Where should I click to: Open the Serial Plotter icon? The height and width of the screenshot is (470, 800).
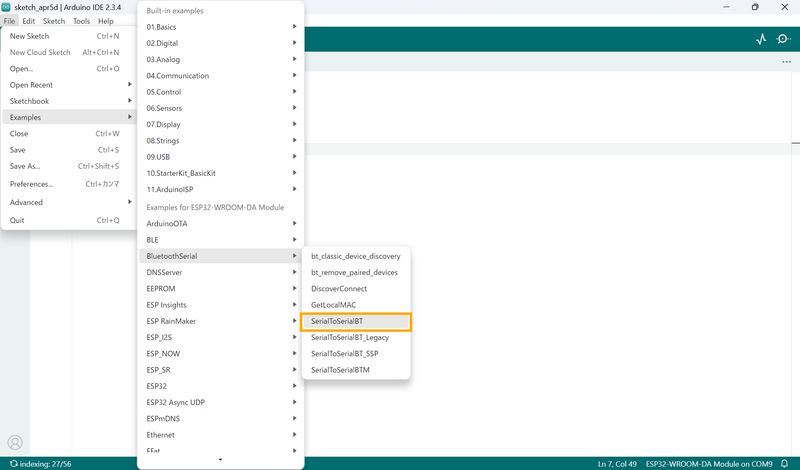pos(761,39)
